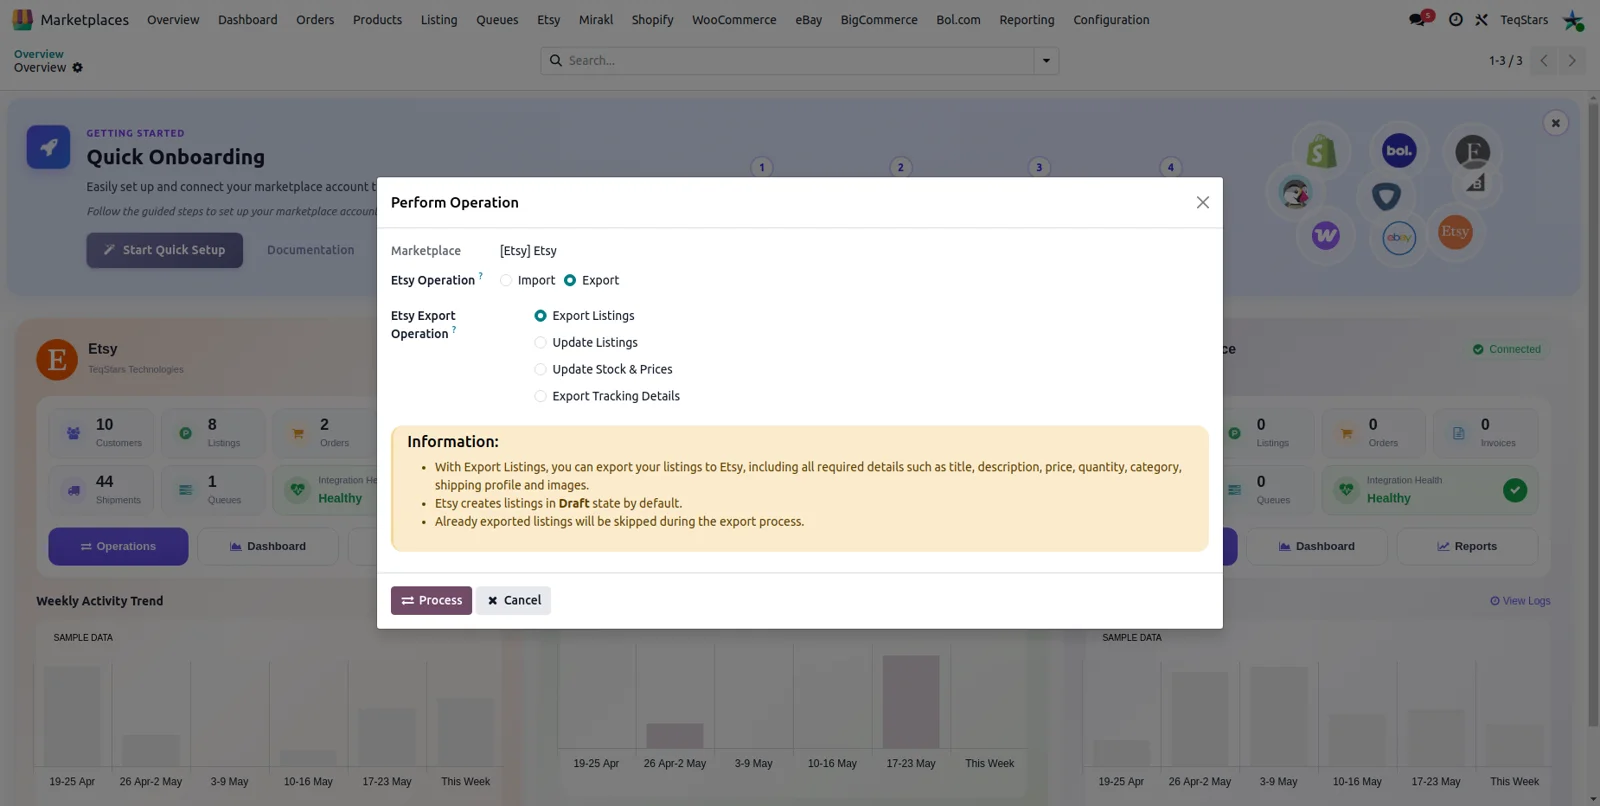Image resolution: width=1600 pixels, height=806 pixels.
Task: Open the Queues menu in navbar
Action: 497,20
